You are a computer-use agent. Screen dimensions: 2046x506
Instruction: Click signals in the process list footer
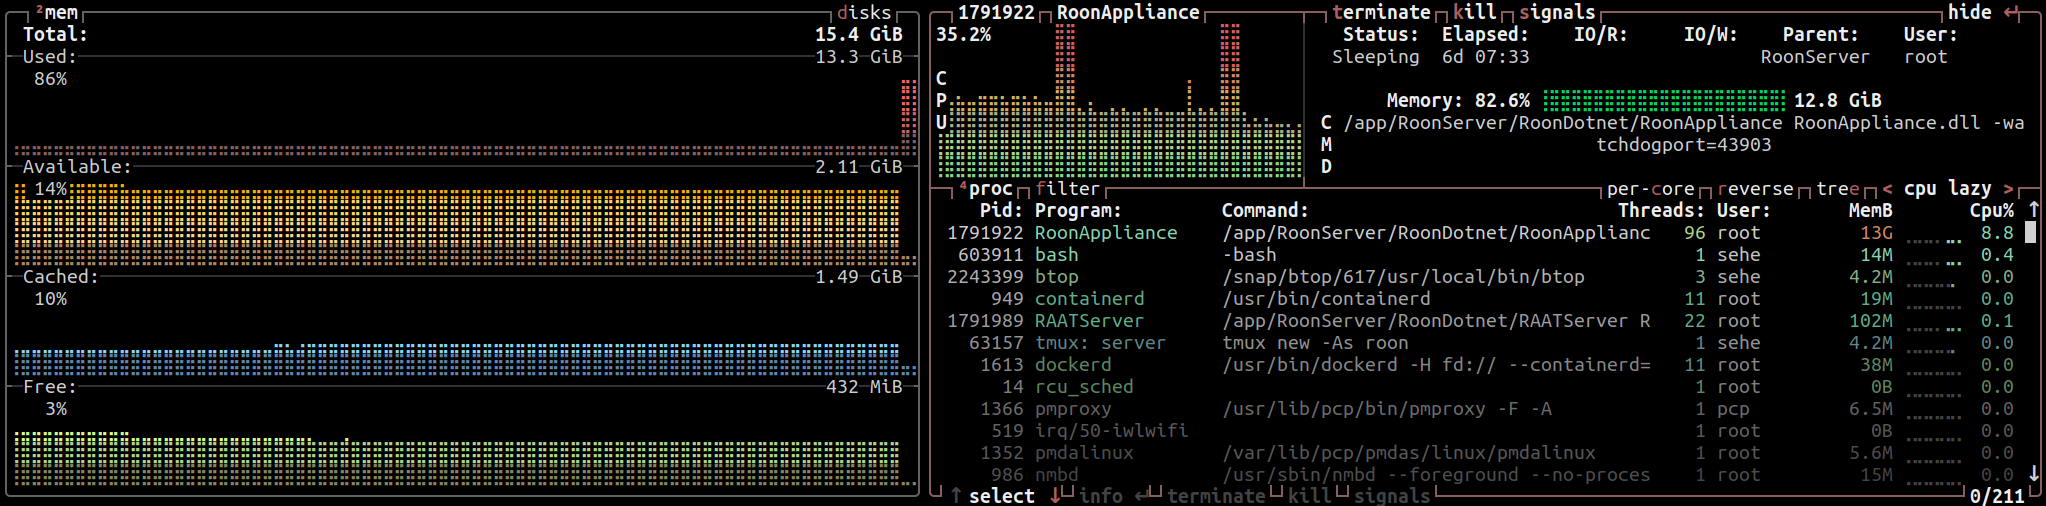pos(1392,496)
